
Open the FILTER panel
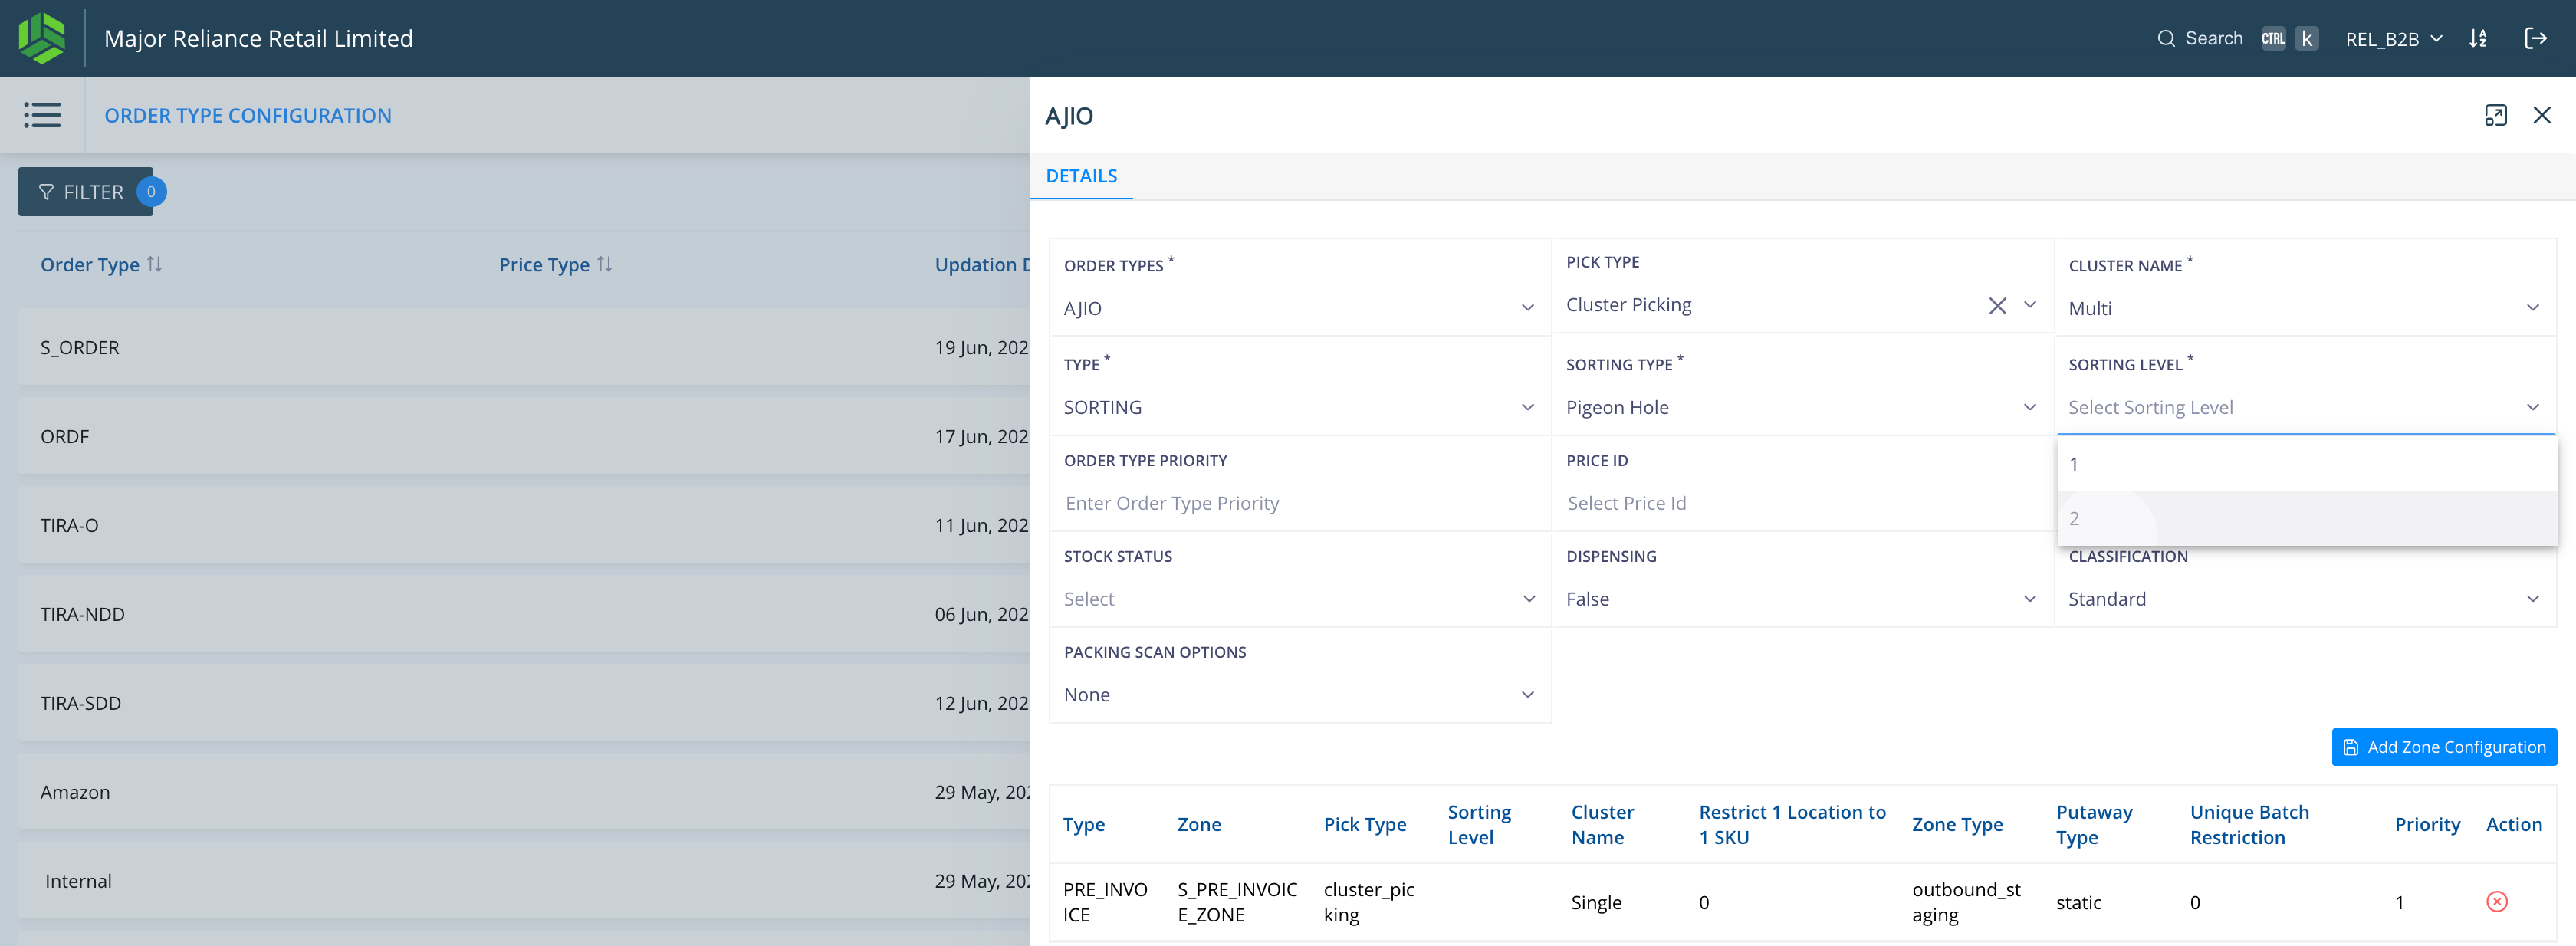click(85, 191)
